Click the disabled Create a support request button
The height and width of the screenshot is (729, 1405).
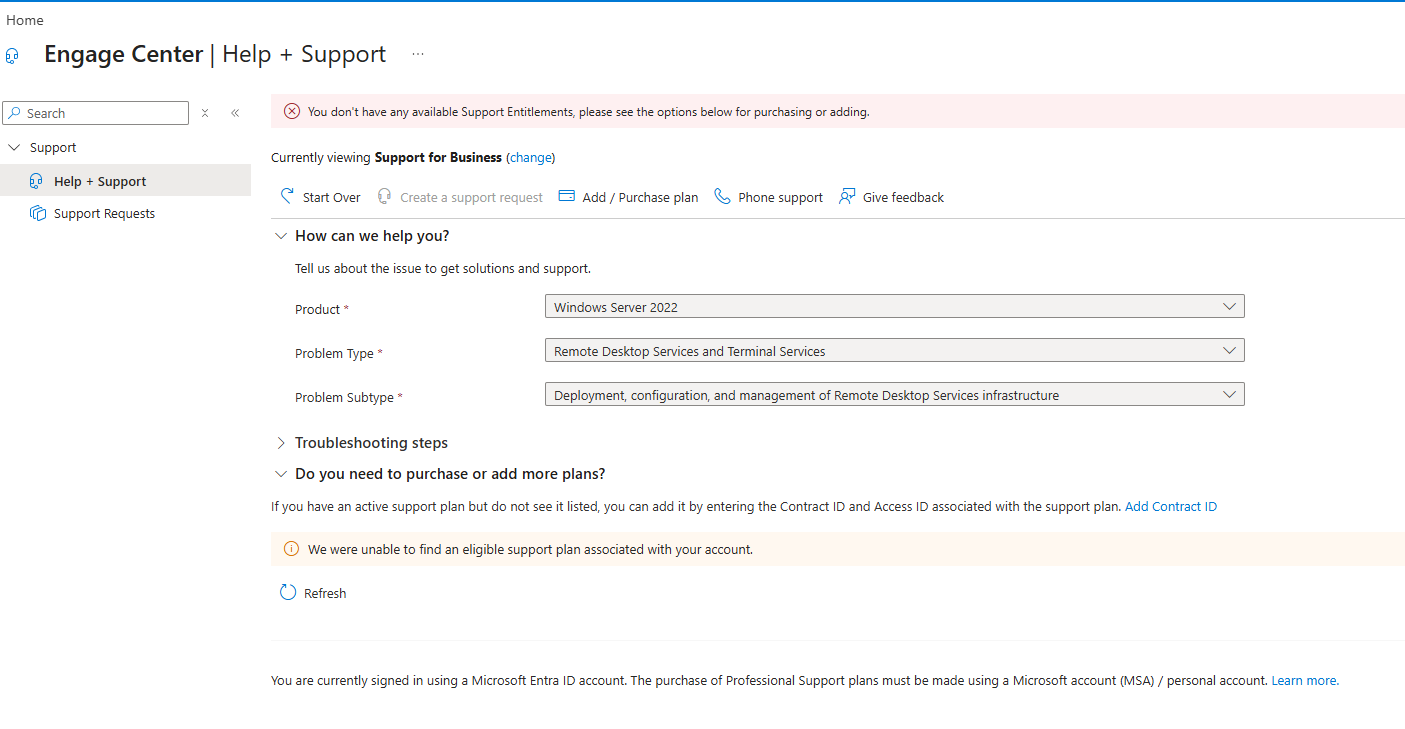(x=460, y=197)
